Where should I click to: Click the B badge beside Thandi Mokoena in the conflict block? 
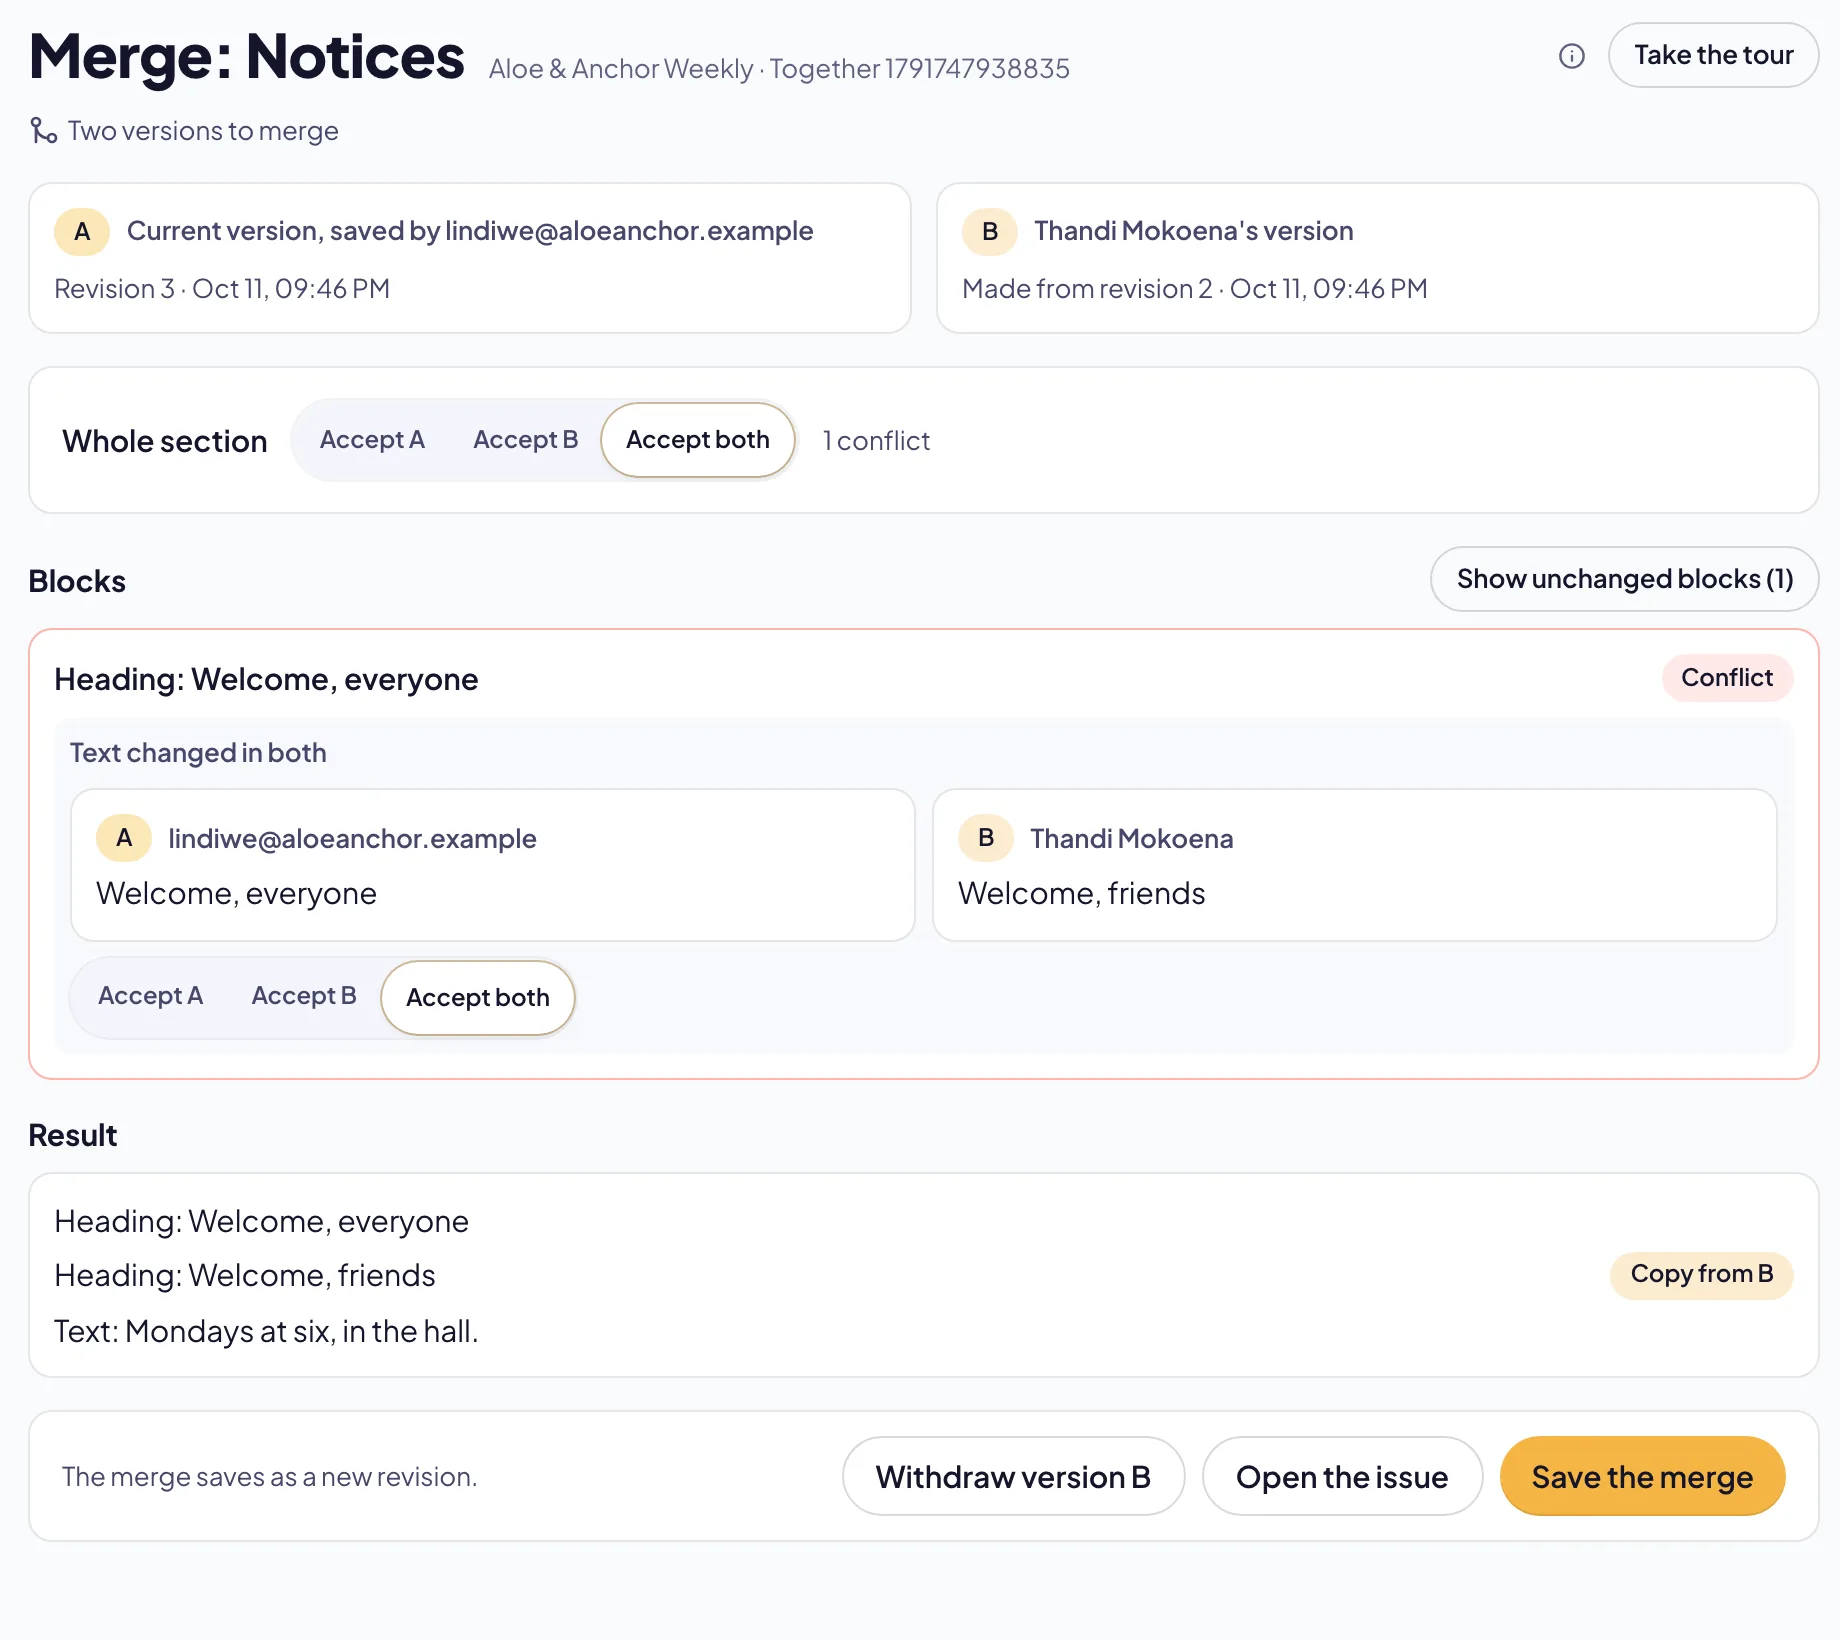coord(986,838)
